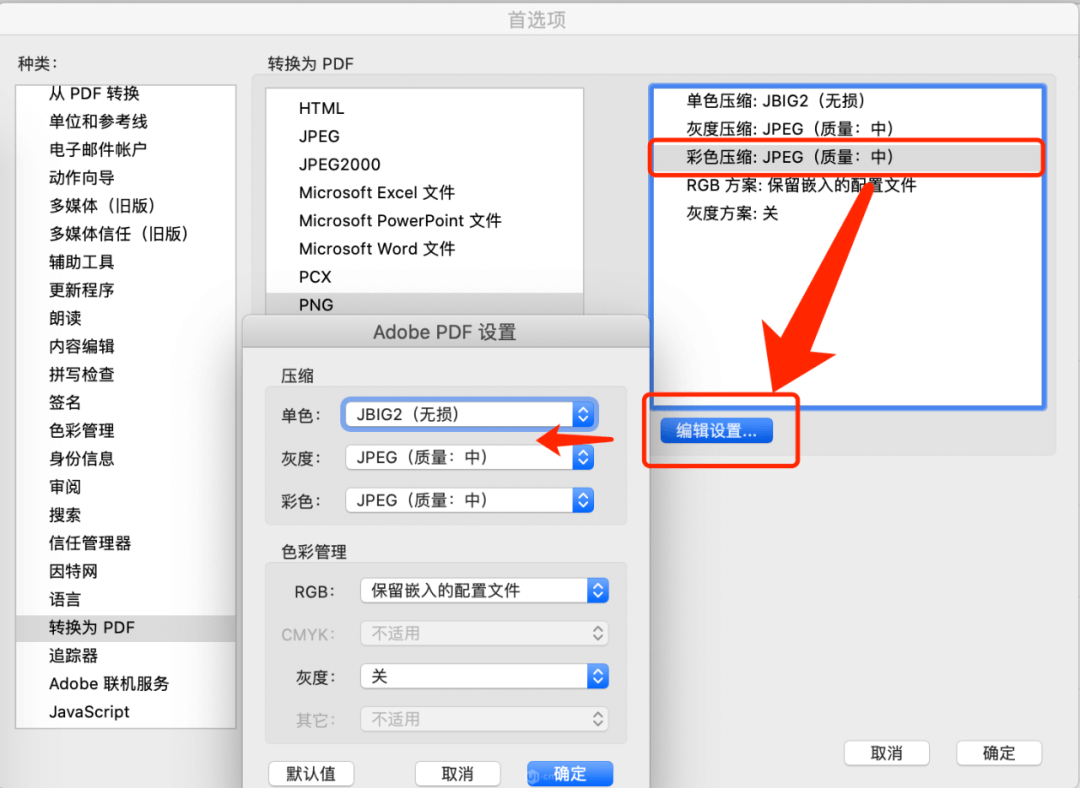Choose JPEG in the file format list
Image resolution: width=1080 pixels, height=788 pixels.
[425, 136]
